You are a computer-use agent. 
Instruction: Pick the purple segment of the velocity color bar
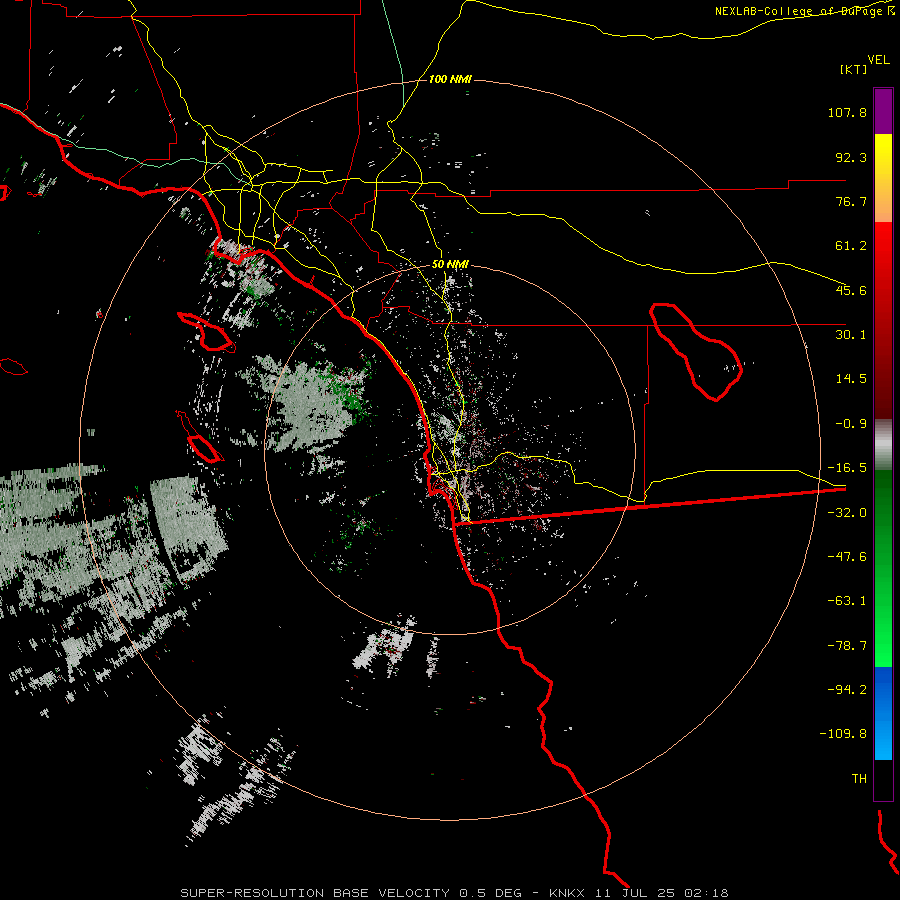point(883,112)
